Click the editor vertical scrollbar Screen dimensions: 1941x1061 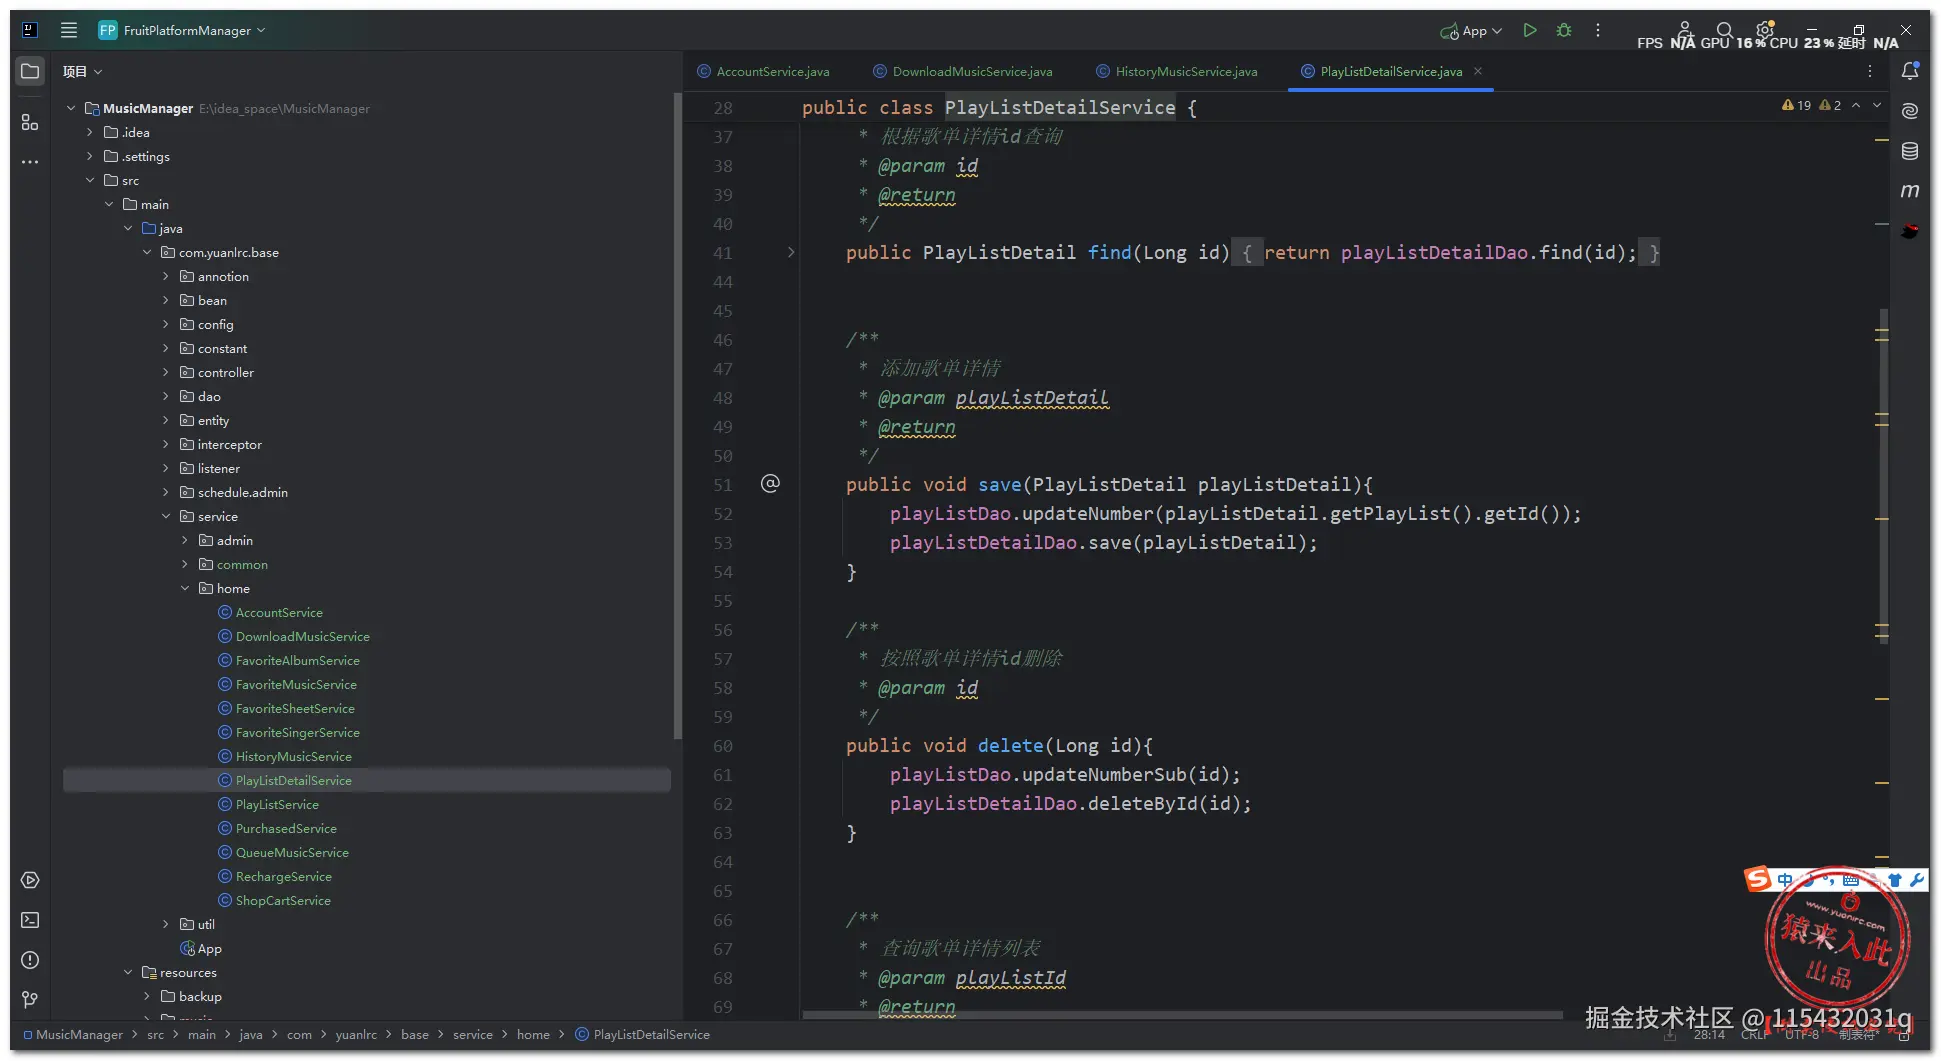pos(1884,475)
